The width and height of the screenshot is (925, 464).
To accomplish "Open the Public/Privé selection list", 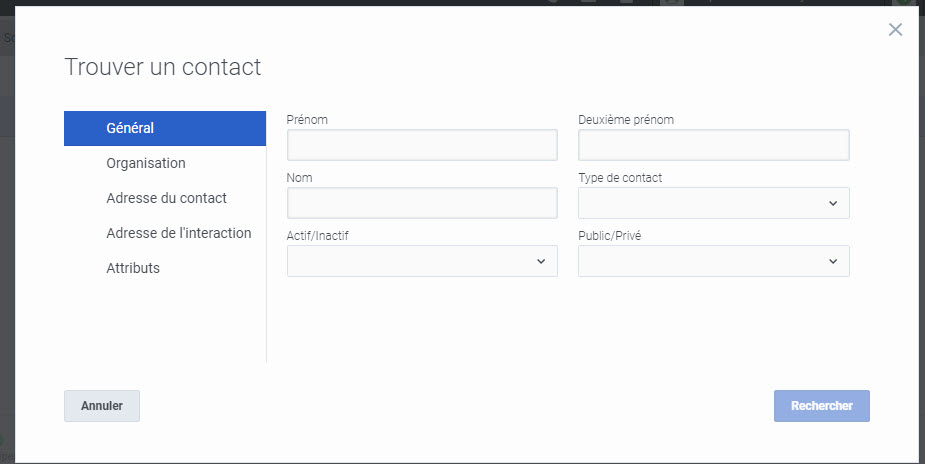I will pyautogui.click(x=714, y=261).
